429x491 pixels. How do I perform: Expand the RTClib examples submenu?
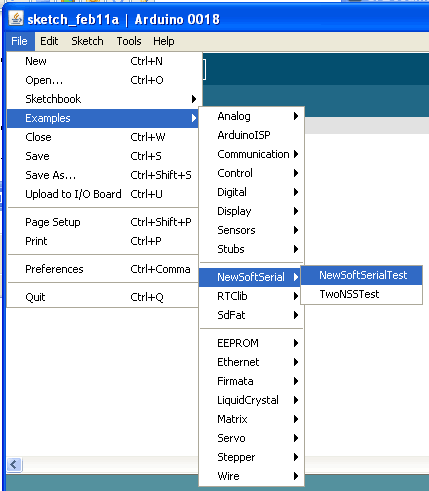coord(252,296)
